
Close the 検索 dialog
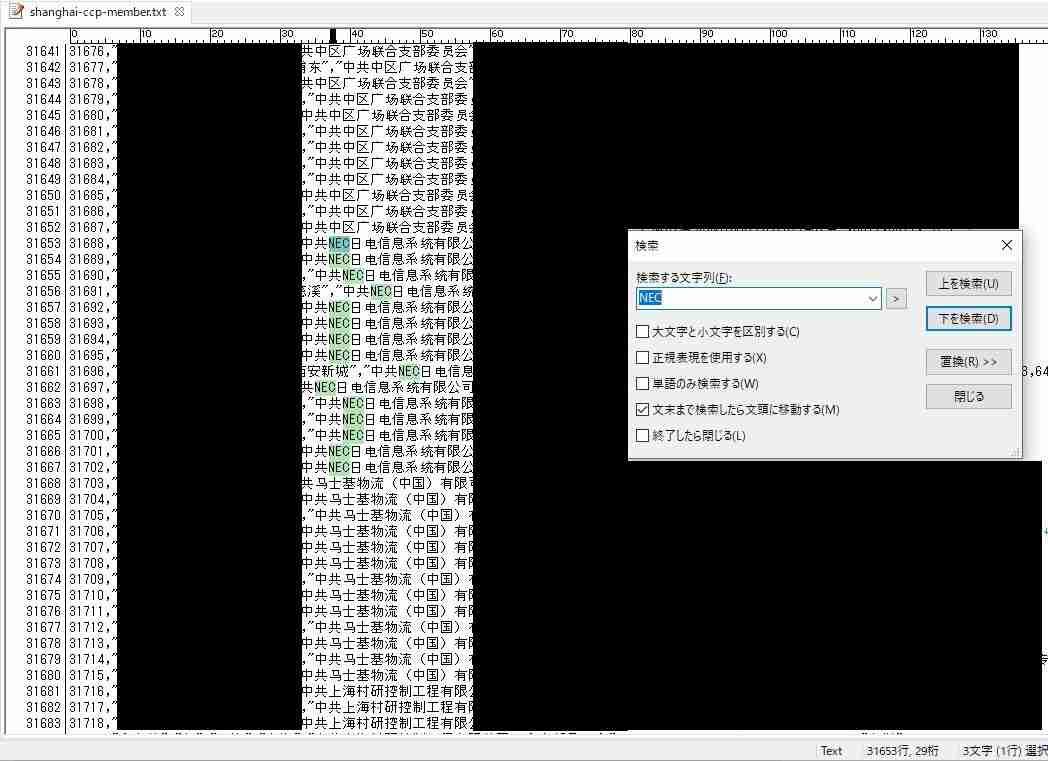click(x=1007, y=245)
